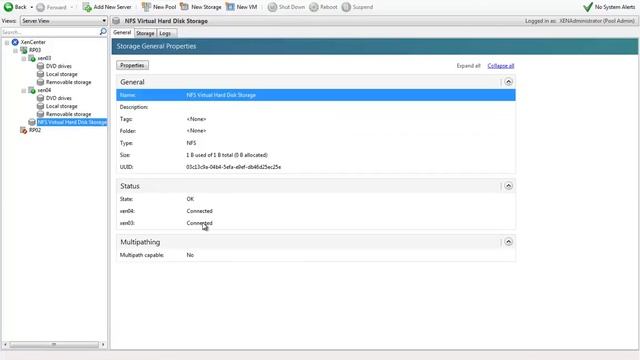Click the Expand all link
This screenshot has height=360, width=640.
(x=468, y=66)
